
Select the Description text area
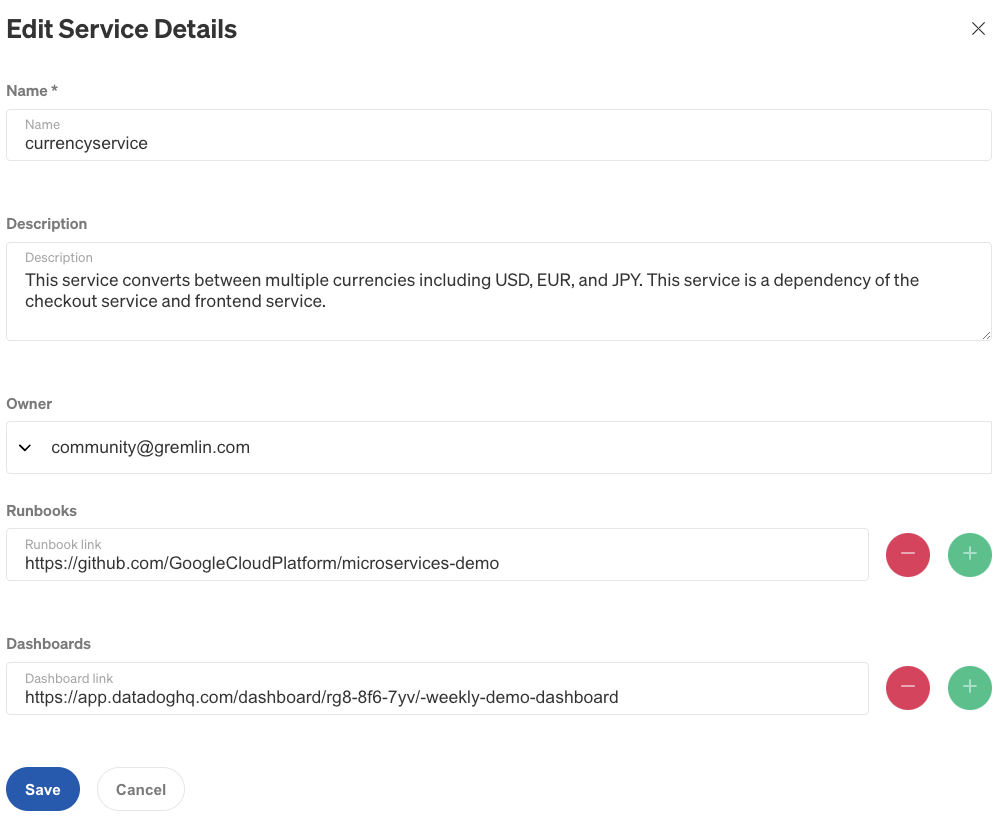tap(498, 290)
